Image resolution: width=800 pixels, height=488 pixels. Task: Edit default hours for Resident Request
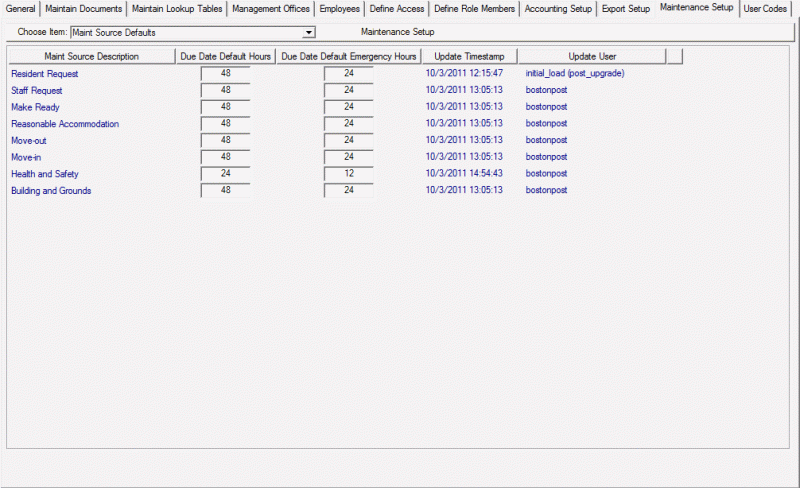click(x=226, y=74)
